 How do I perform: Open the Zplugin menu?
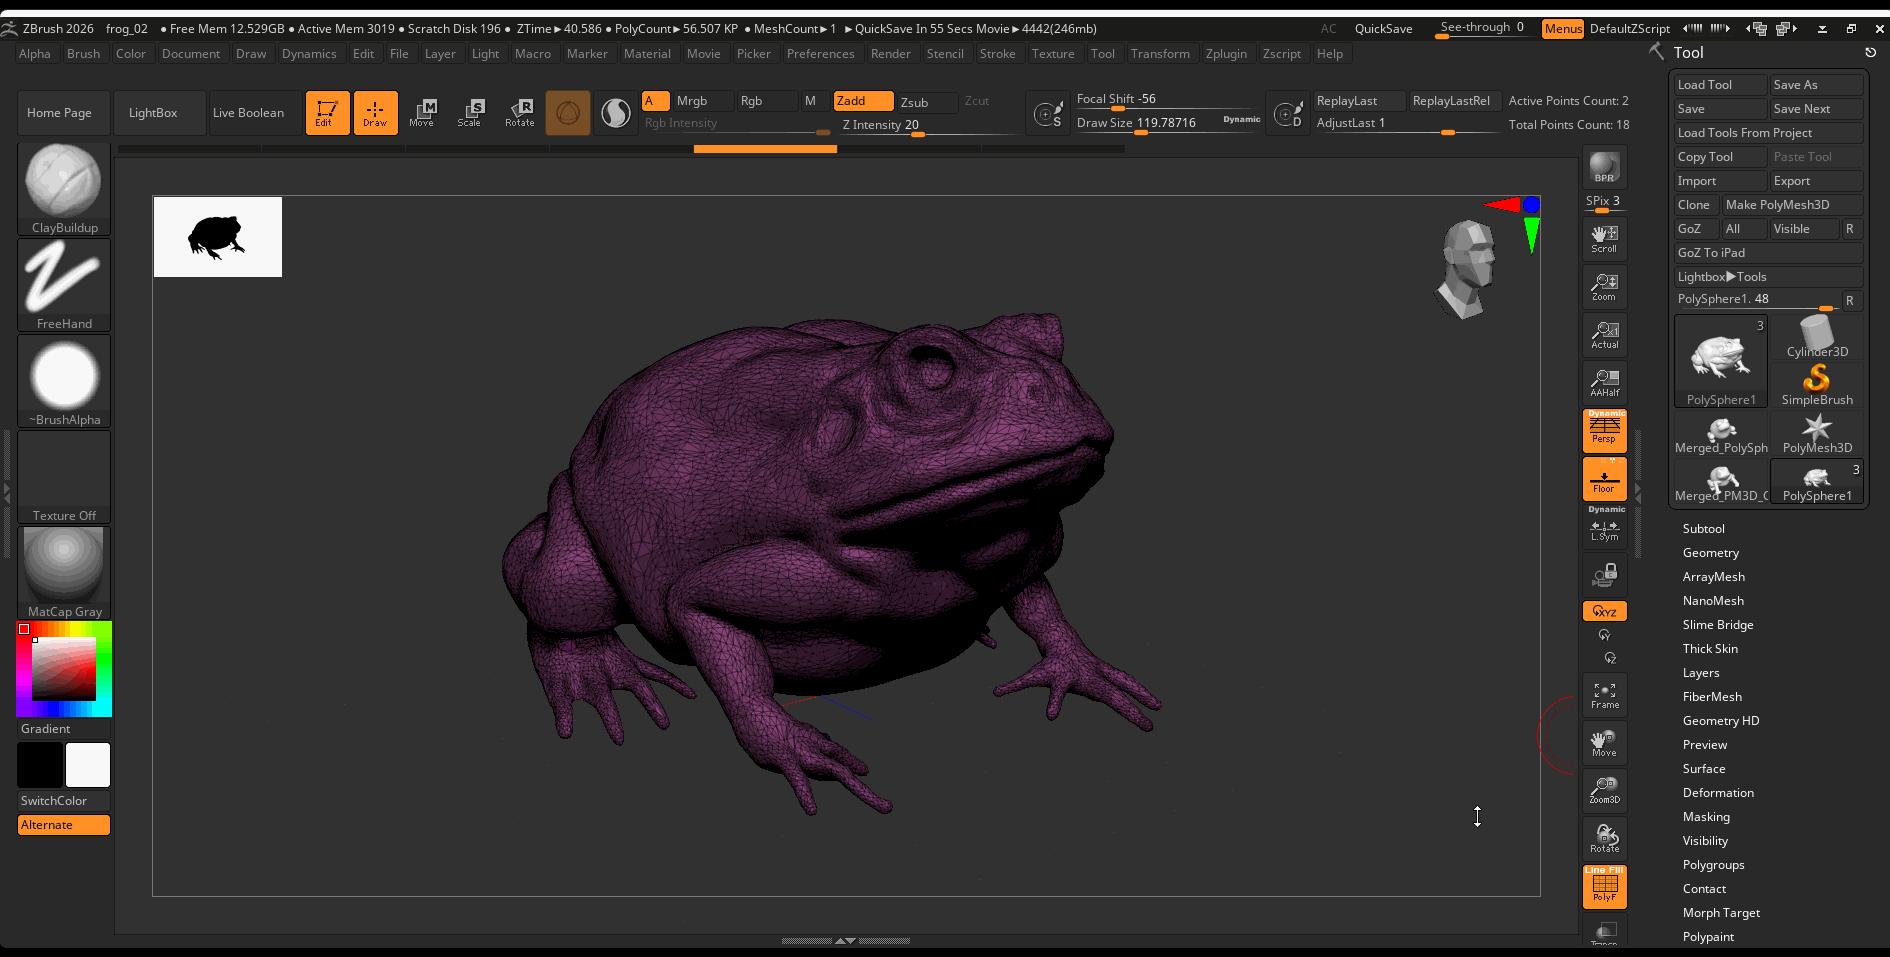[1226, 54]
